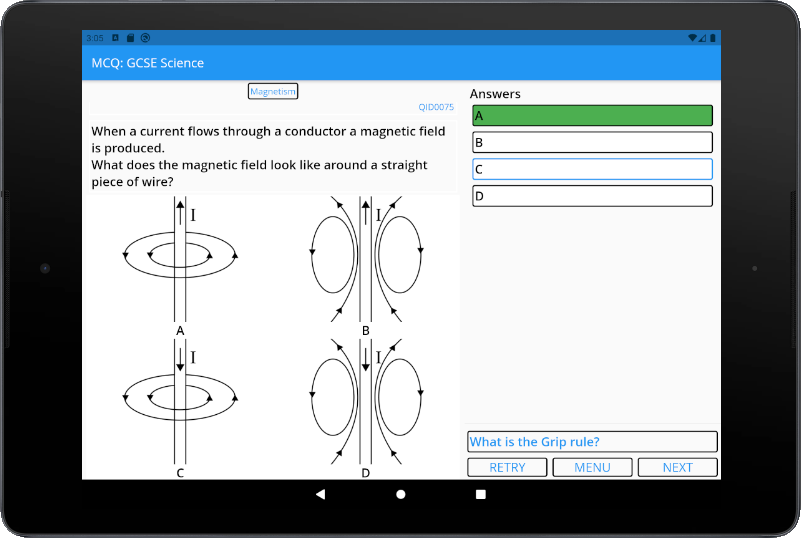Tap the Android back navigation icon
Viewport: 801px width, 538px height.
[x=320, y=494]
